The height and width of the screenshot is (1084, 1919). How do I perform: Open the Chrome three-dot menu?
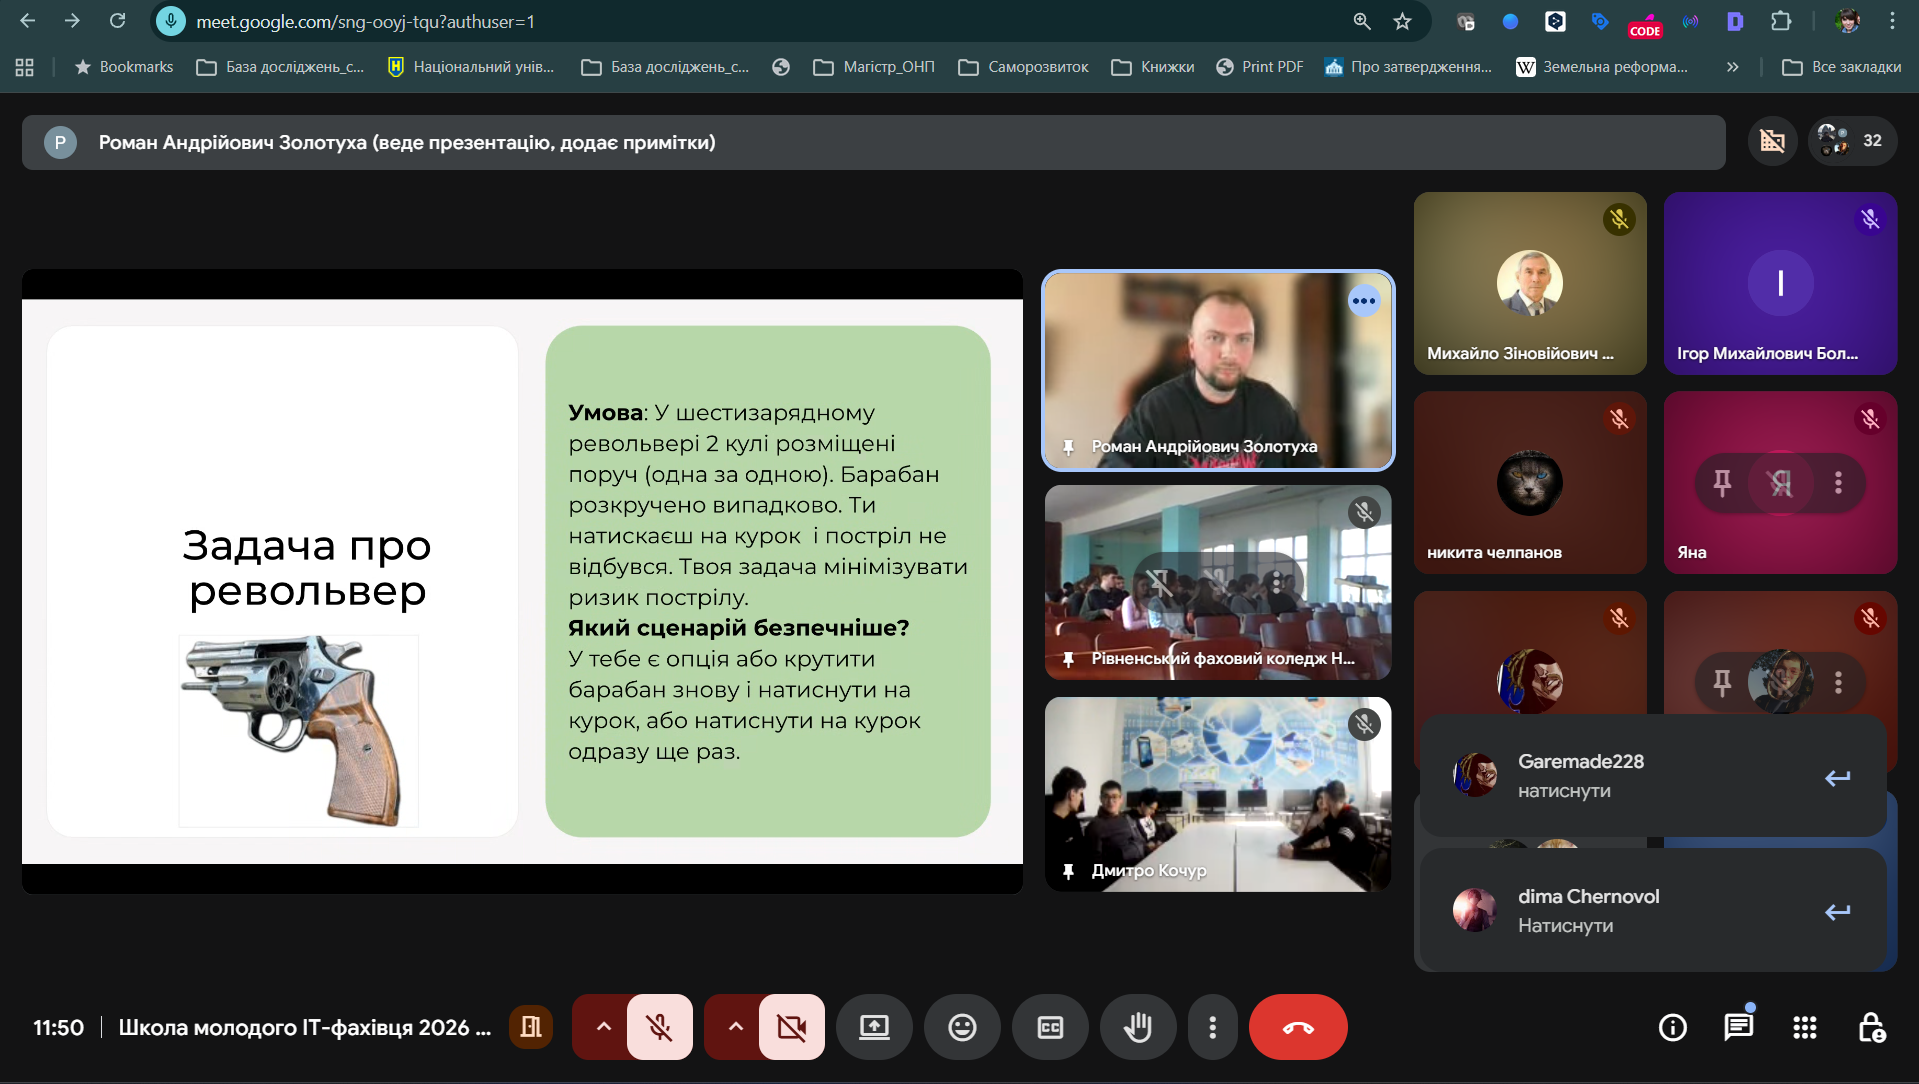click(1892, 21)
